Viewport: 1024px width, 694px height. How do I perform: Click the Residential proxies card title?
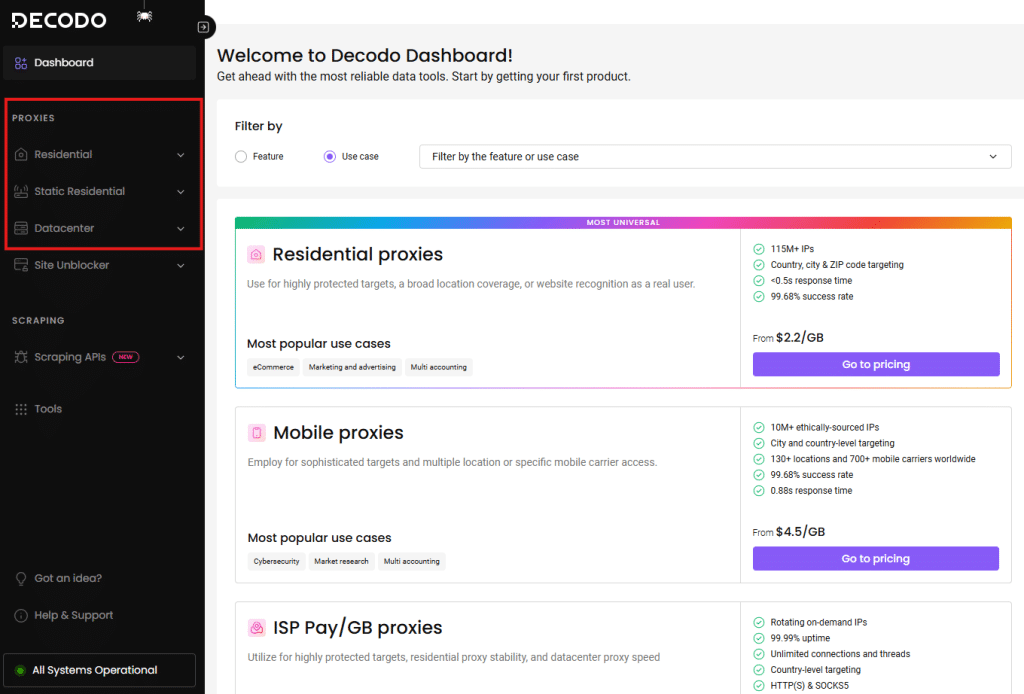[x=358, y=255]
